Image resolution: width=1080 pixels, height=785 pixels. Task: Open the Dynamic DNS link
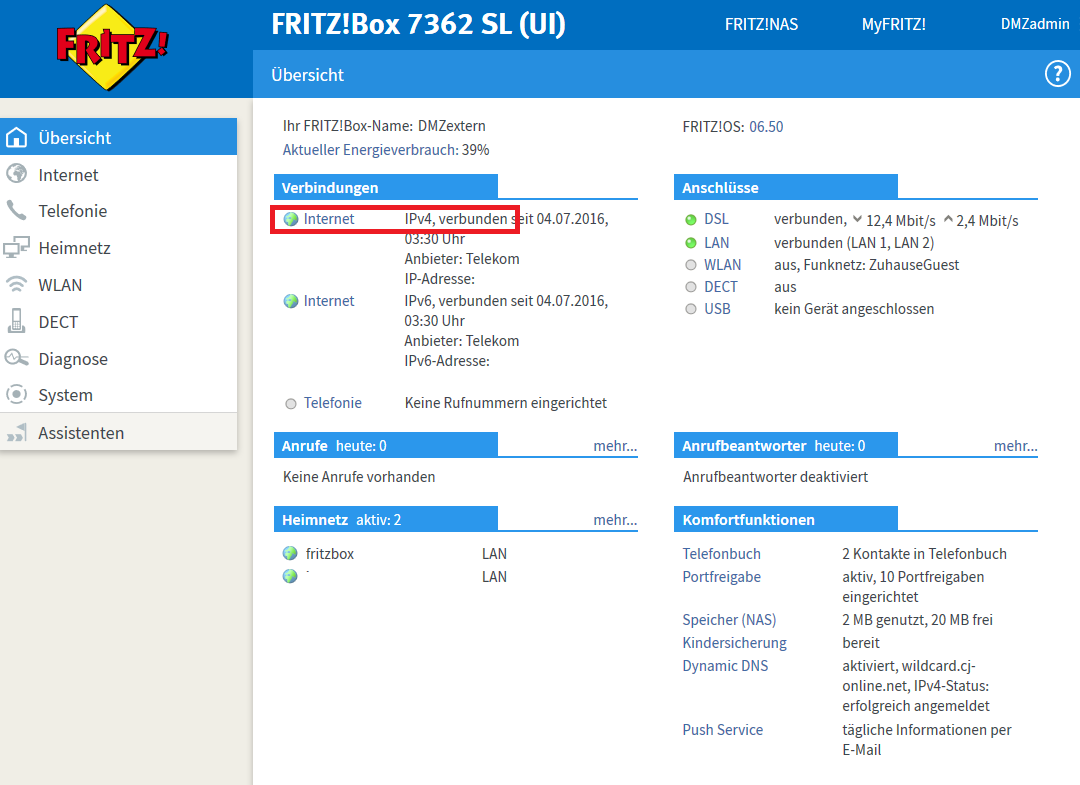coord(725,666)
